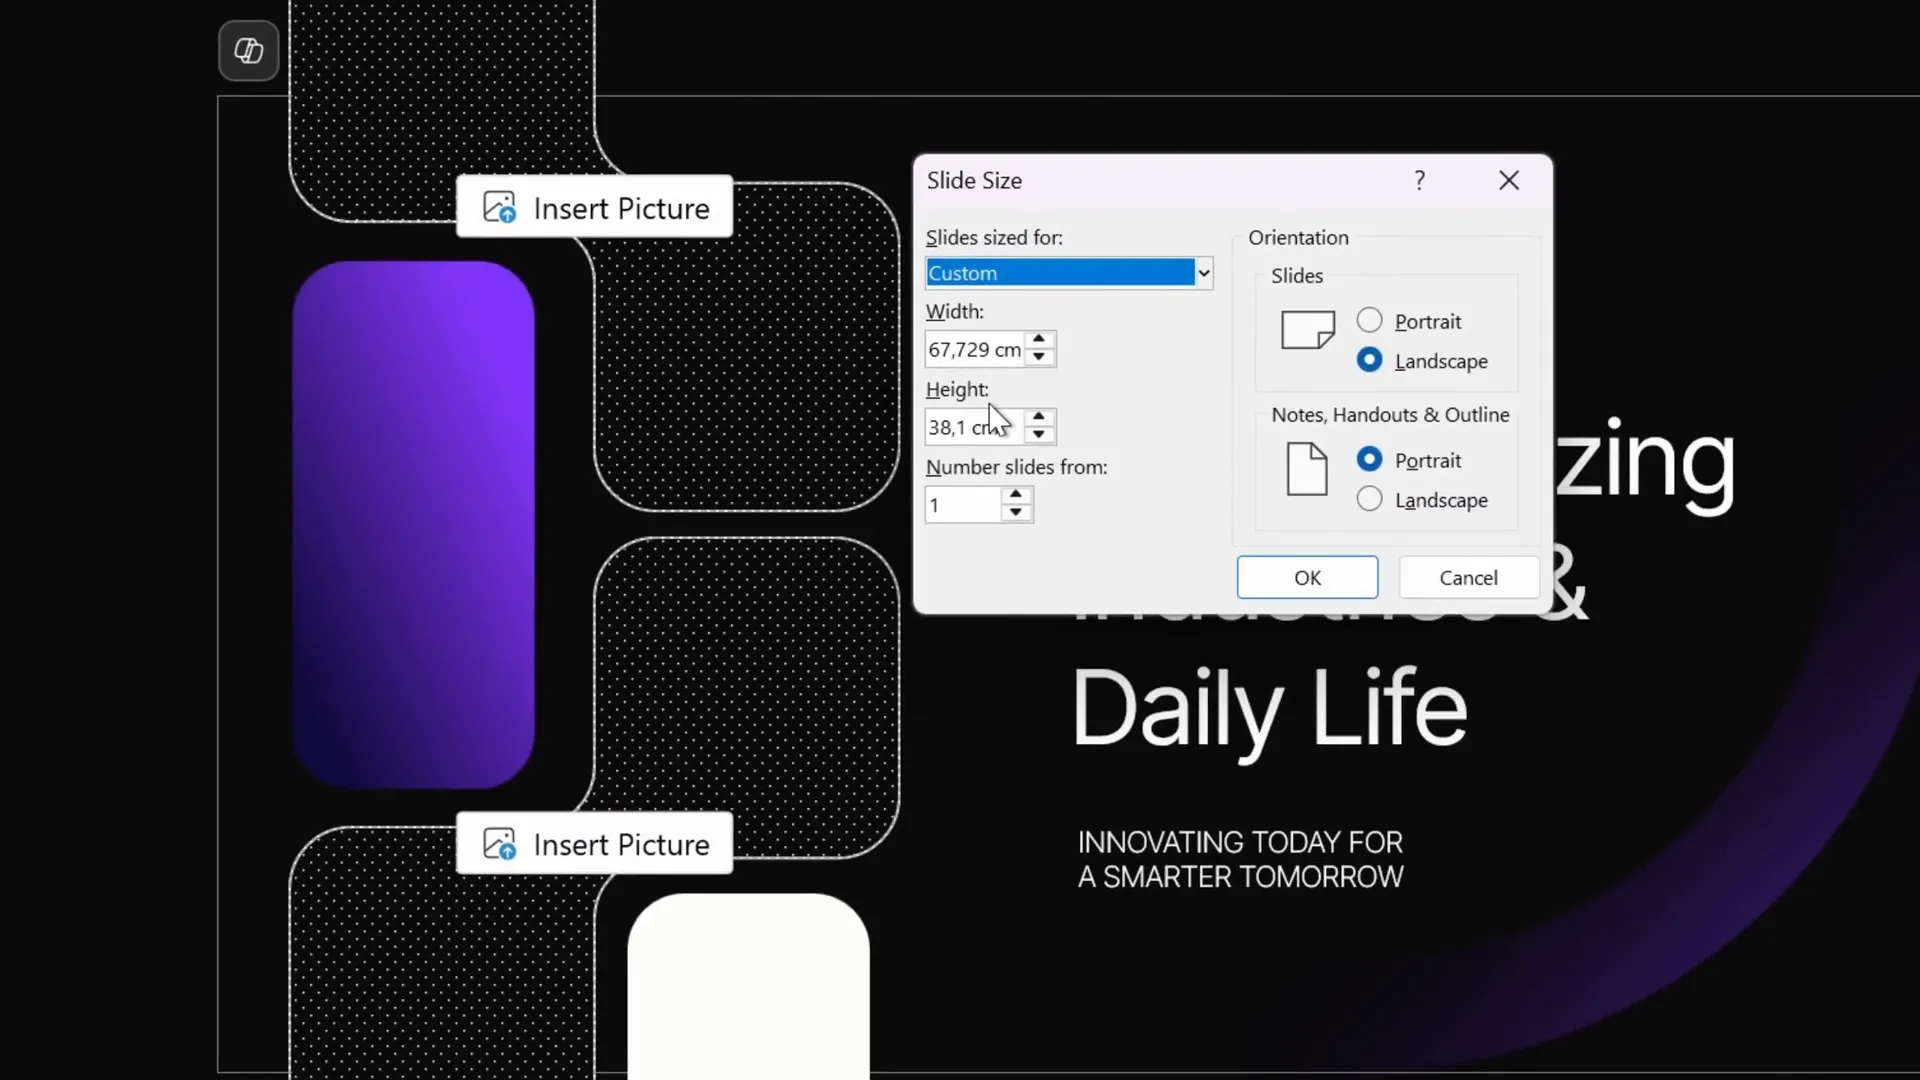Open Help using the question mark icon
Screen dimensions: 1920x1080
coord(1420,180)
